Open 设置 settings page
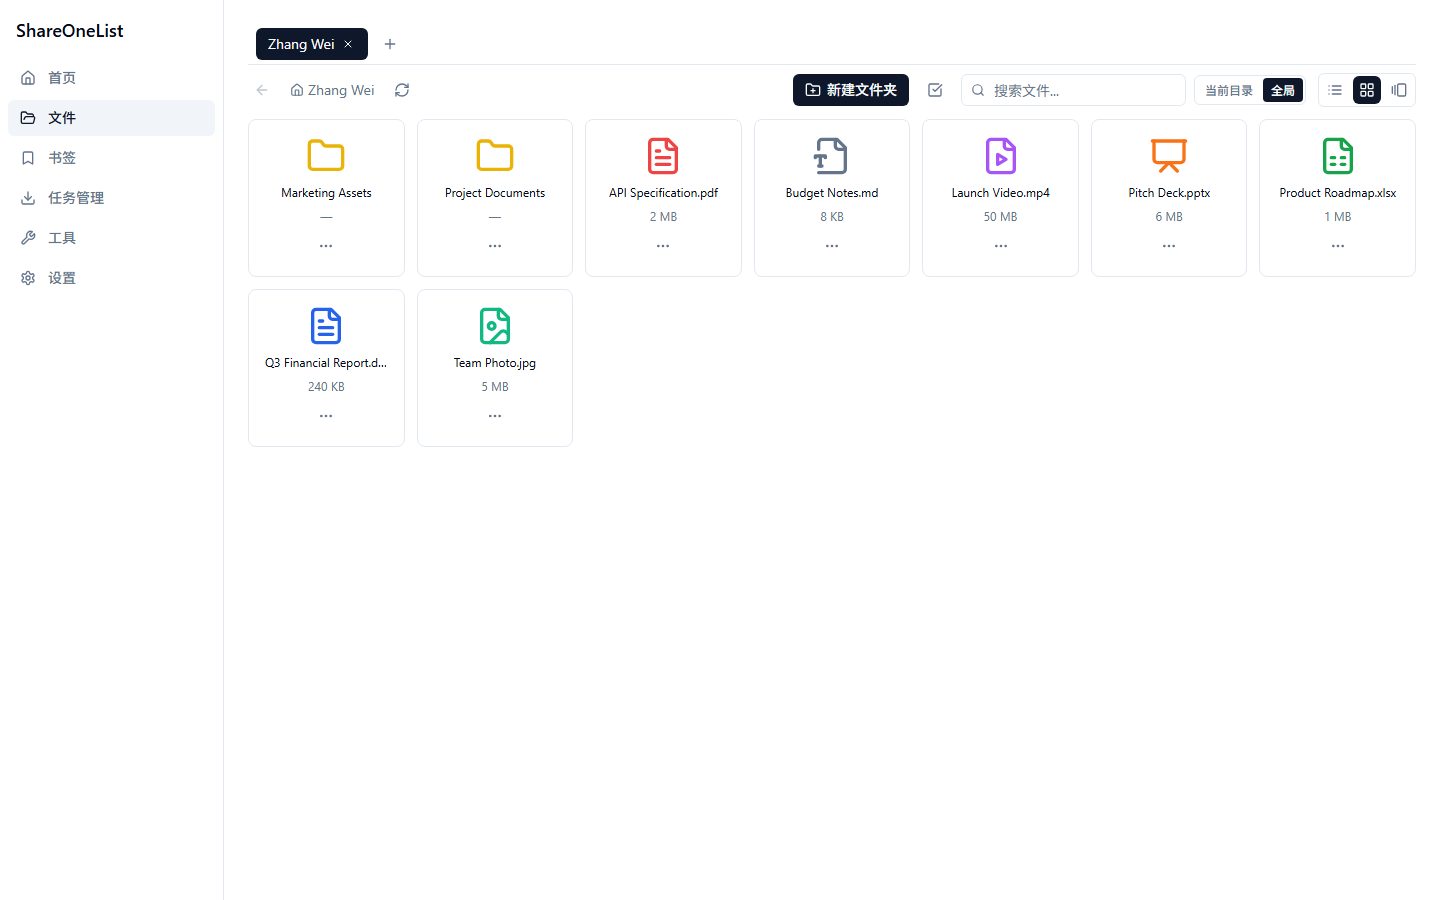The height and width of the screenshot is (900, 1440). 111,278
